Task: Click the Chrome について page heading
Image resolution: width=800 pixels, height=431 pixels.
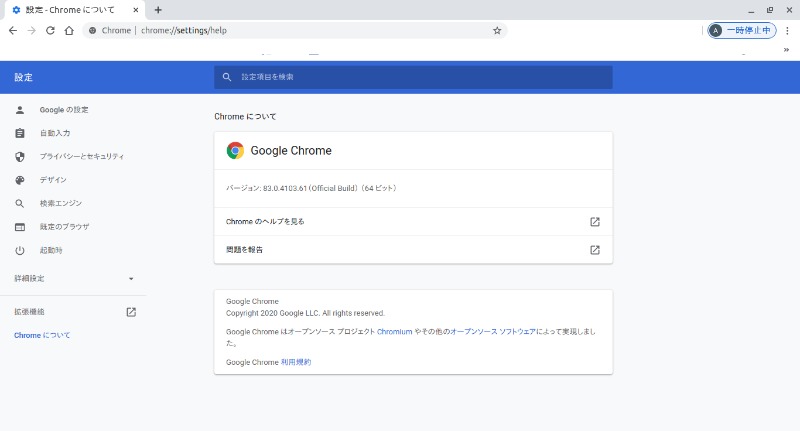Action: pos(245,116)
